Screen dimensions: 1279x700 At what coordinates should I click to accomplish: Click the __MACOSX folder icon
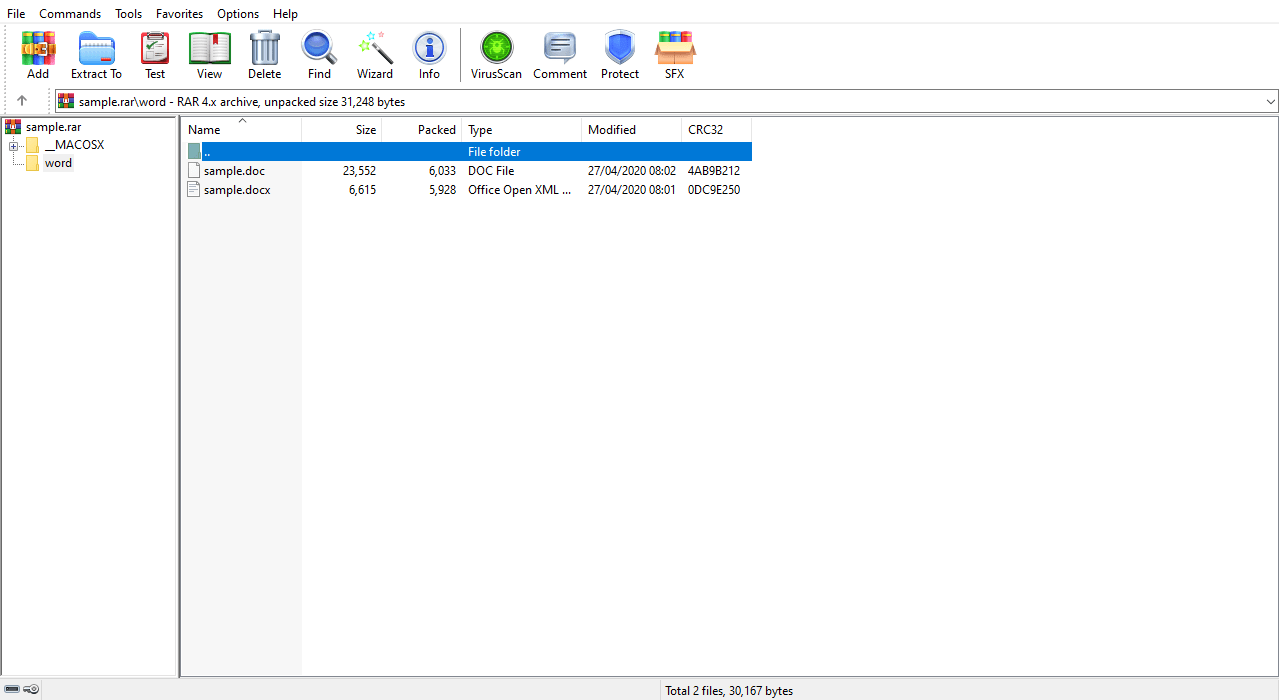tap(33, 145)
